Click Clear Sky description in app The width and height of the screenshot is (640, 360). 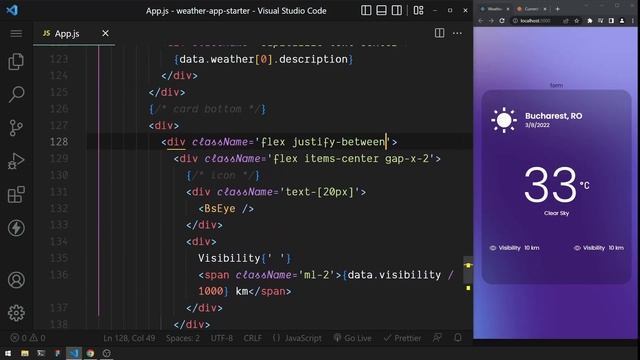pos(556,213)
